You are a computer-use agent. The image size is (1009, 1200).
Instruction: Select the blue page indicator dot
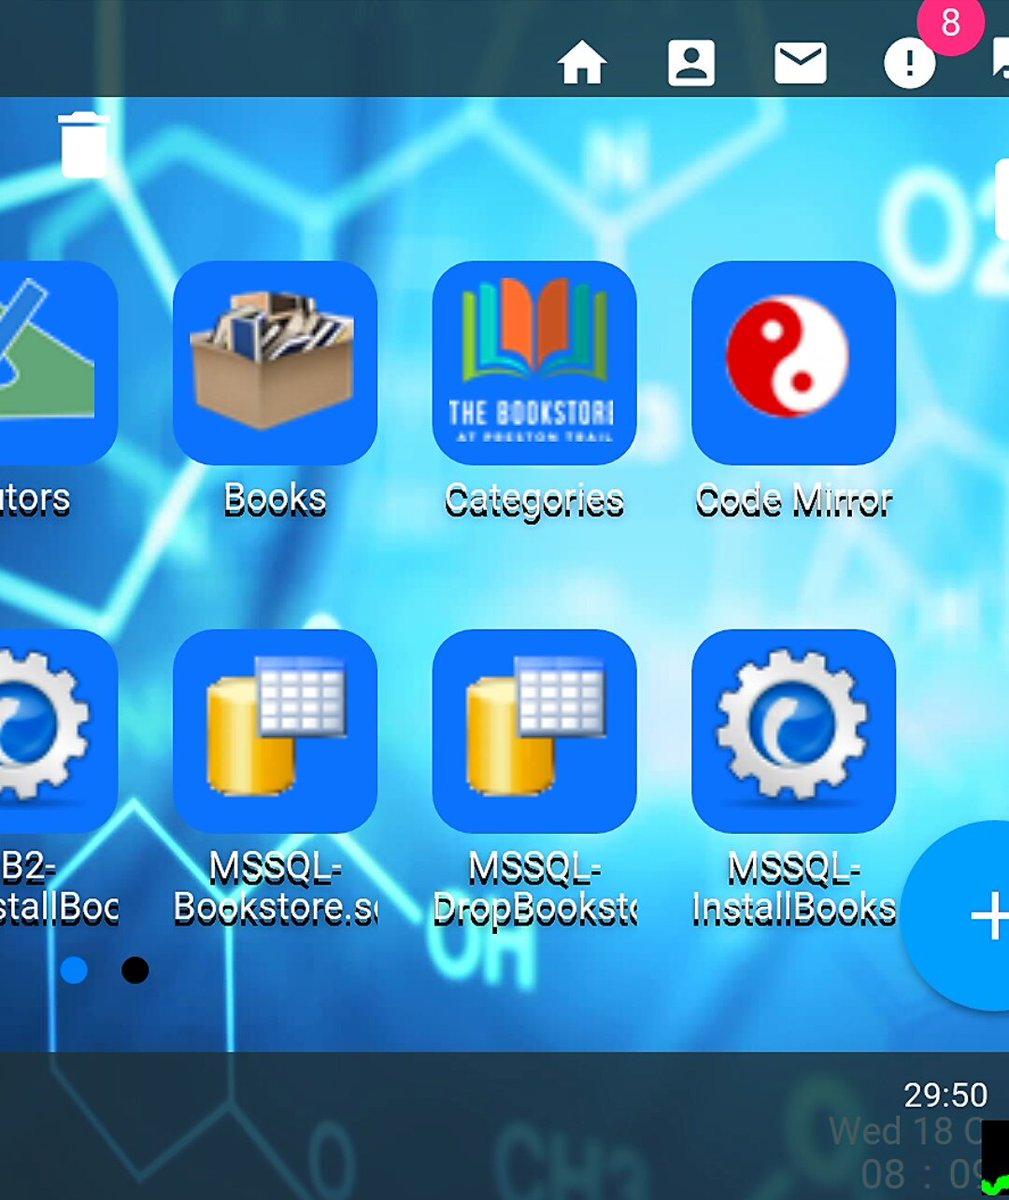coord(74,970)
